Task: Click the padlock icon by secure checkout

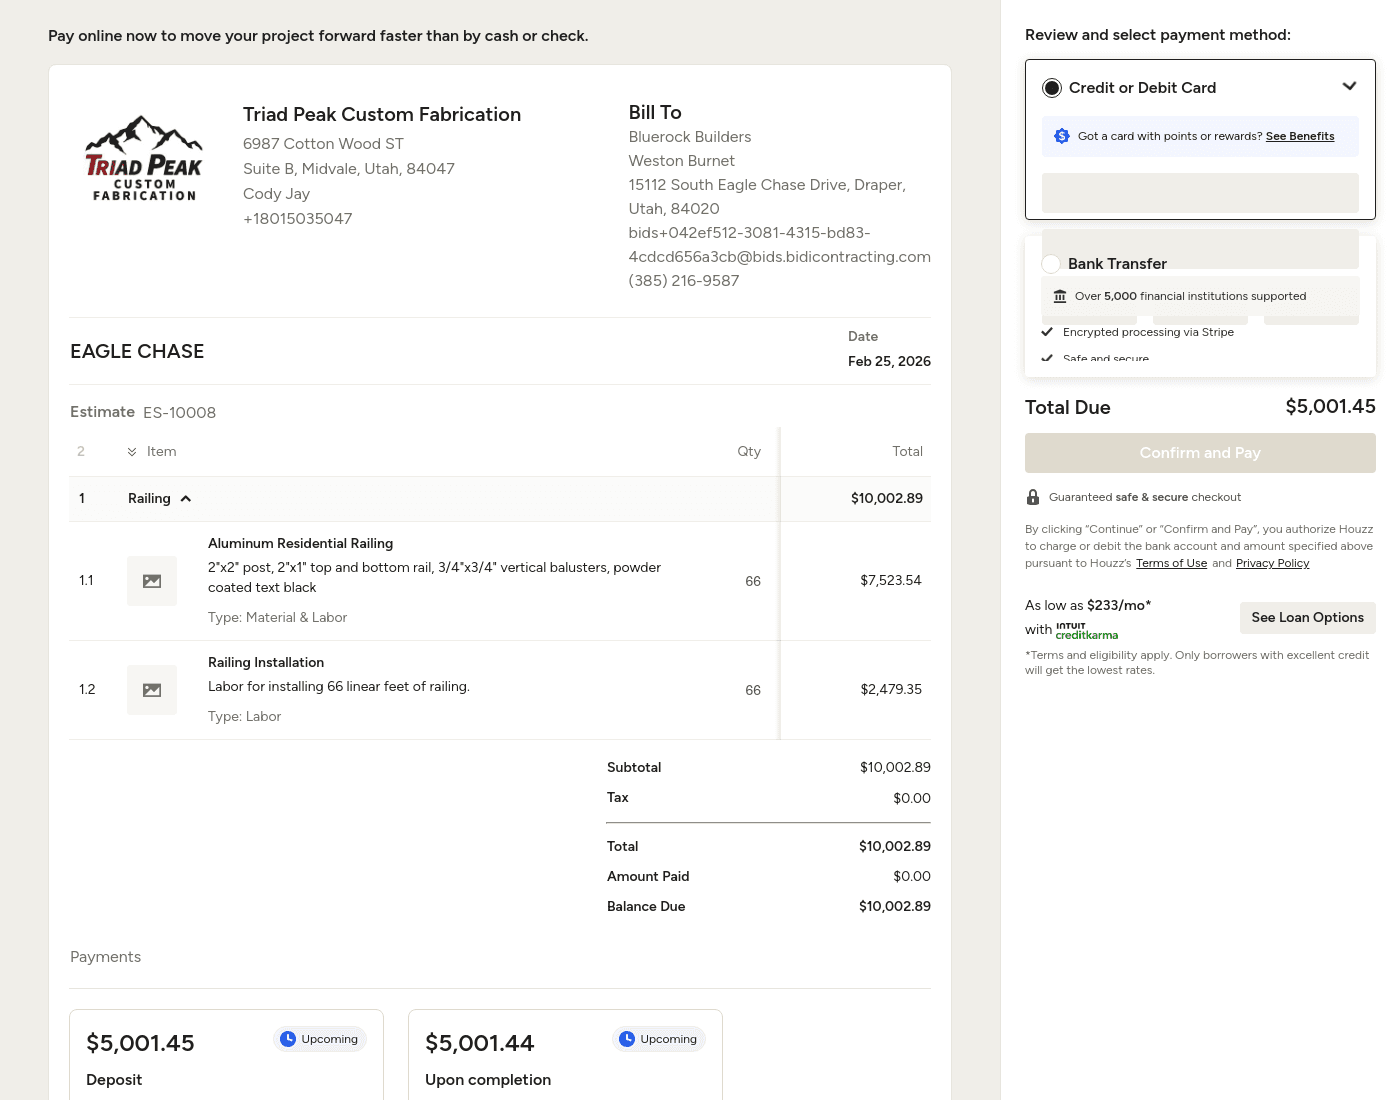Action: point(1033,497)
